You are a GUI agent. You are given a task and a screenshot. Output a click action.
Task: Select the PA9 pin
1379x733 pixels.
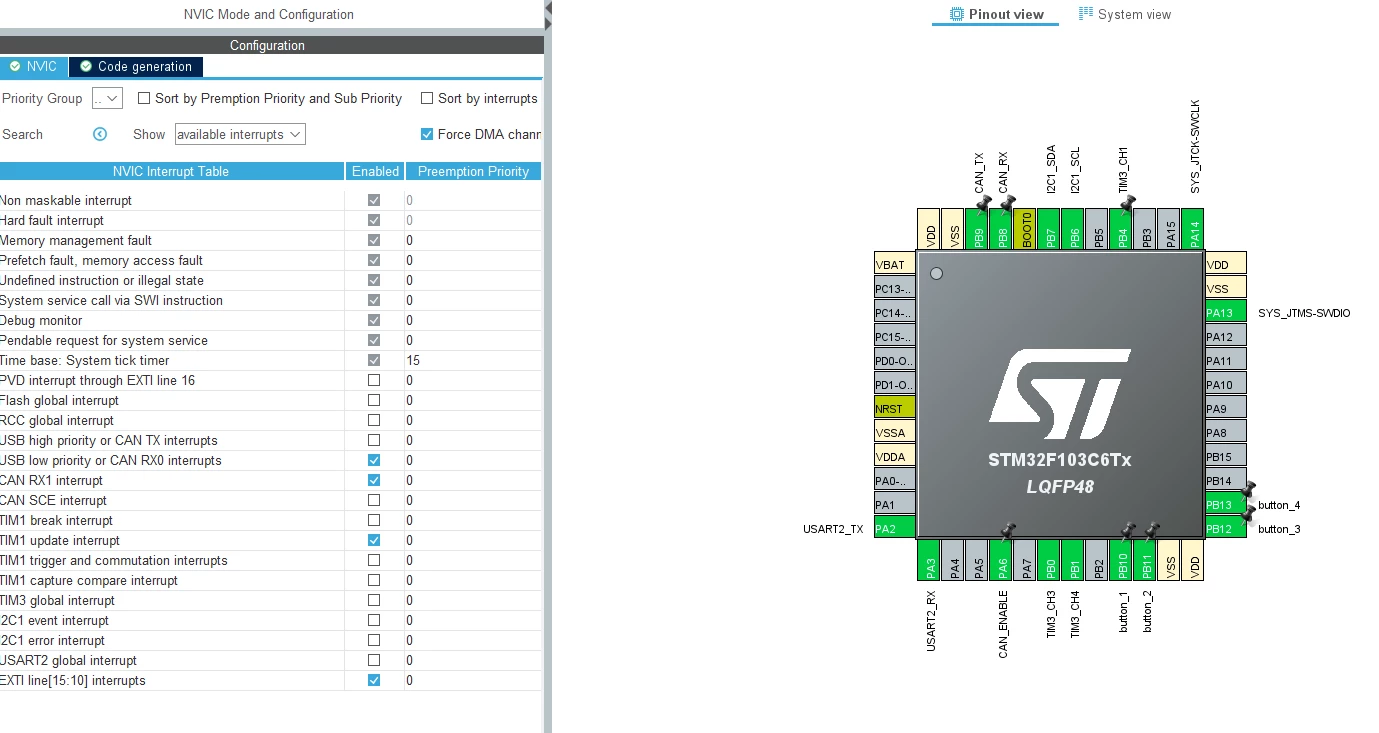(1225, 409)
